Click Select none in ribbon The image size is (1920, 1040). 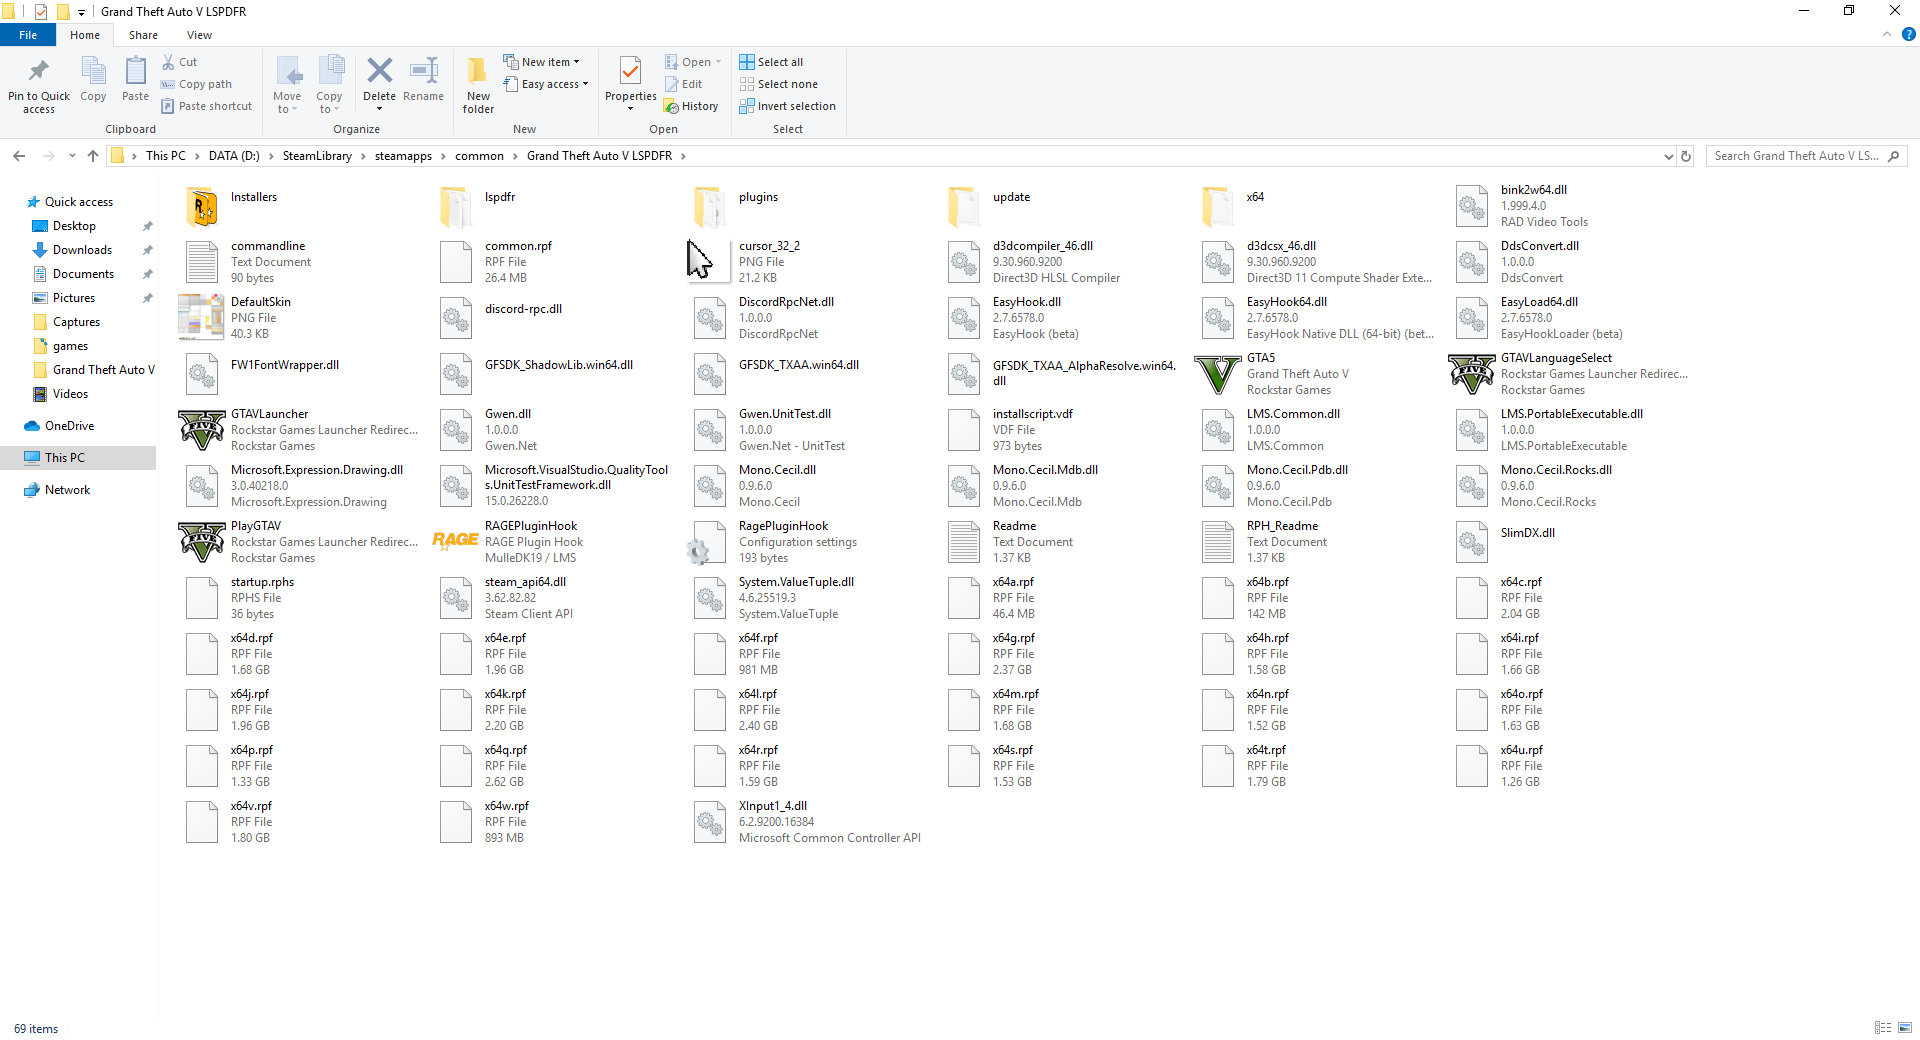[778, 84]
